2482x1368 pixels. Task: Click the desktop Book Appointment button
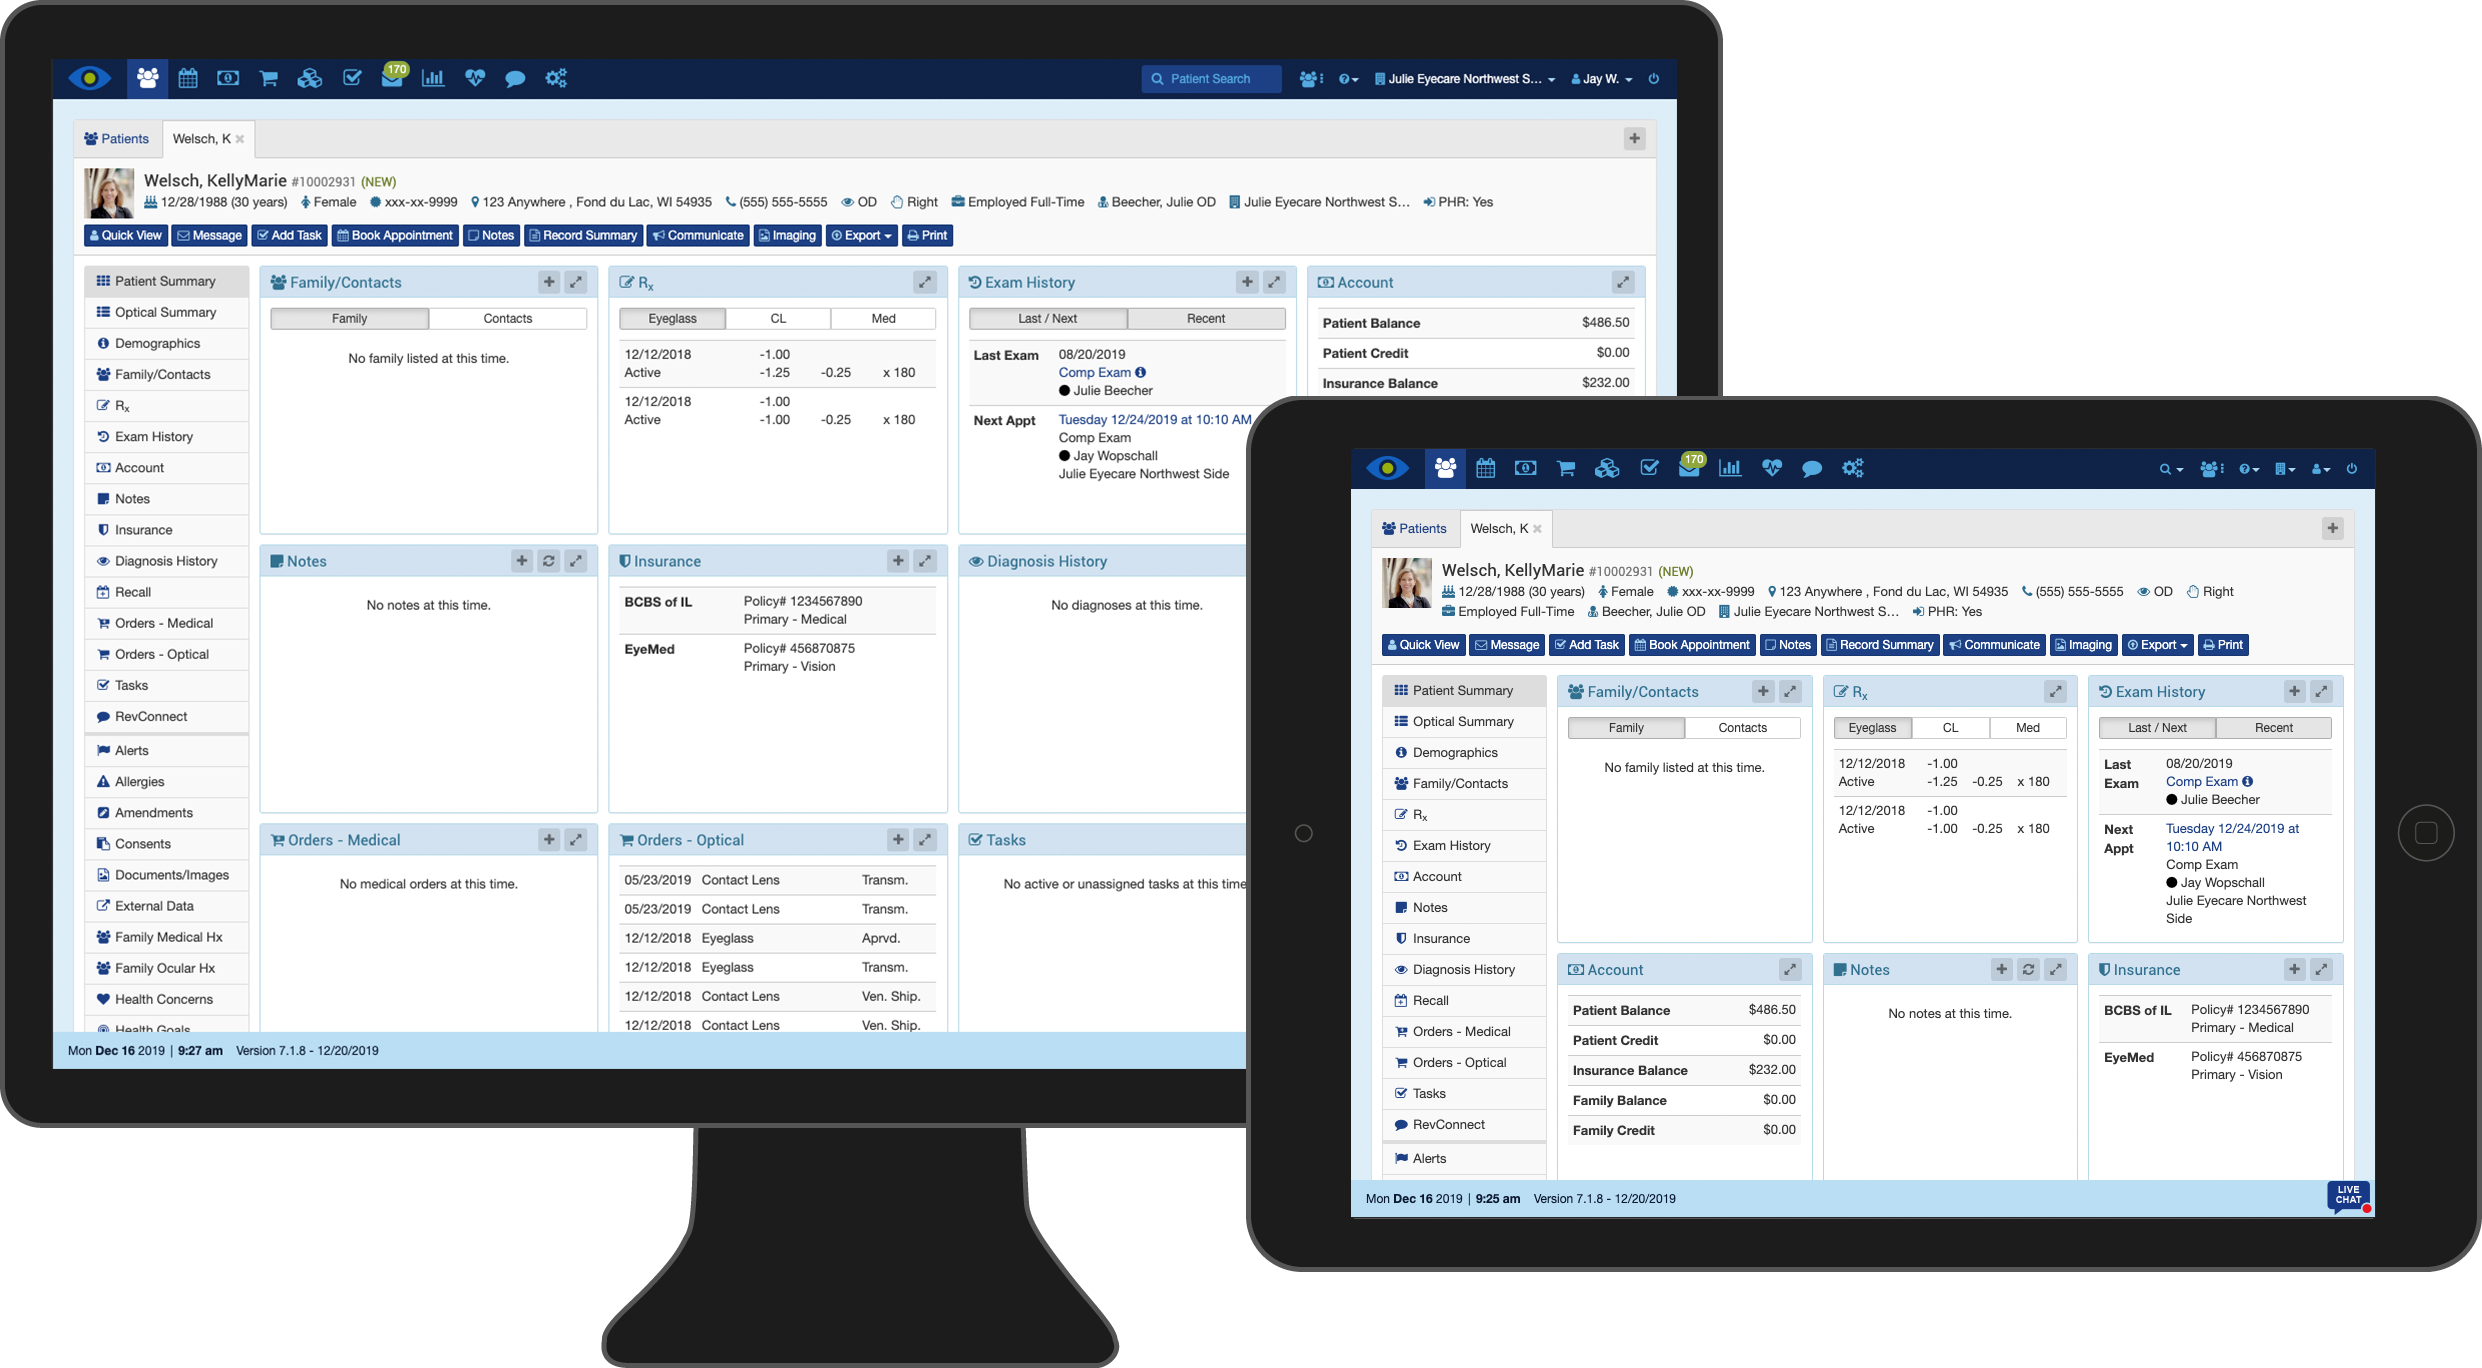394,235
